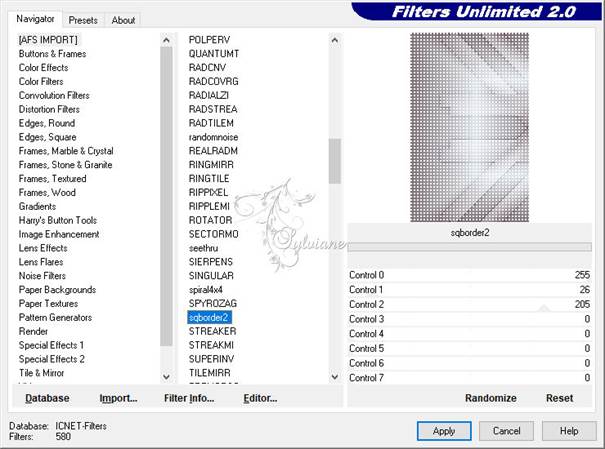Choose the RADSTREA filter
Screen dimensions: 605x449
click(x=213, y=109)
